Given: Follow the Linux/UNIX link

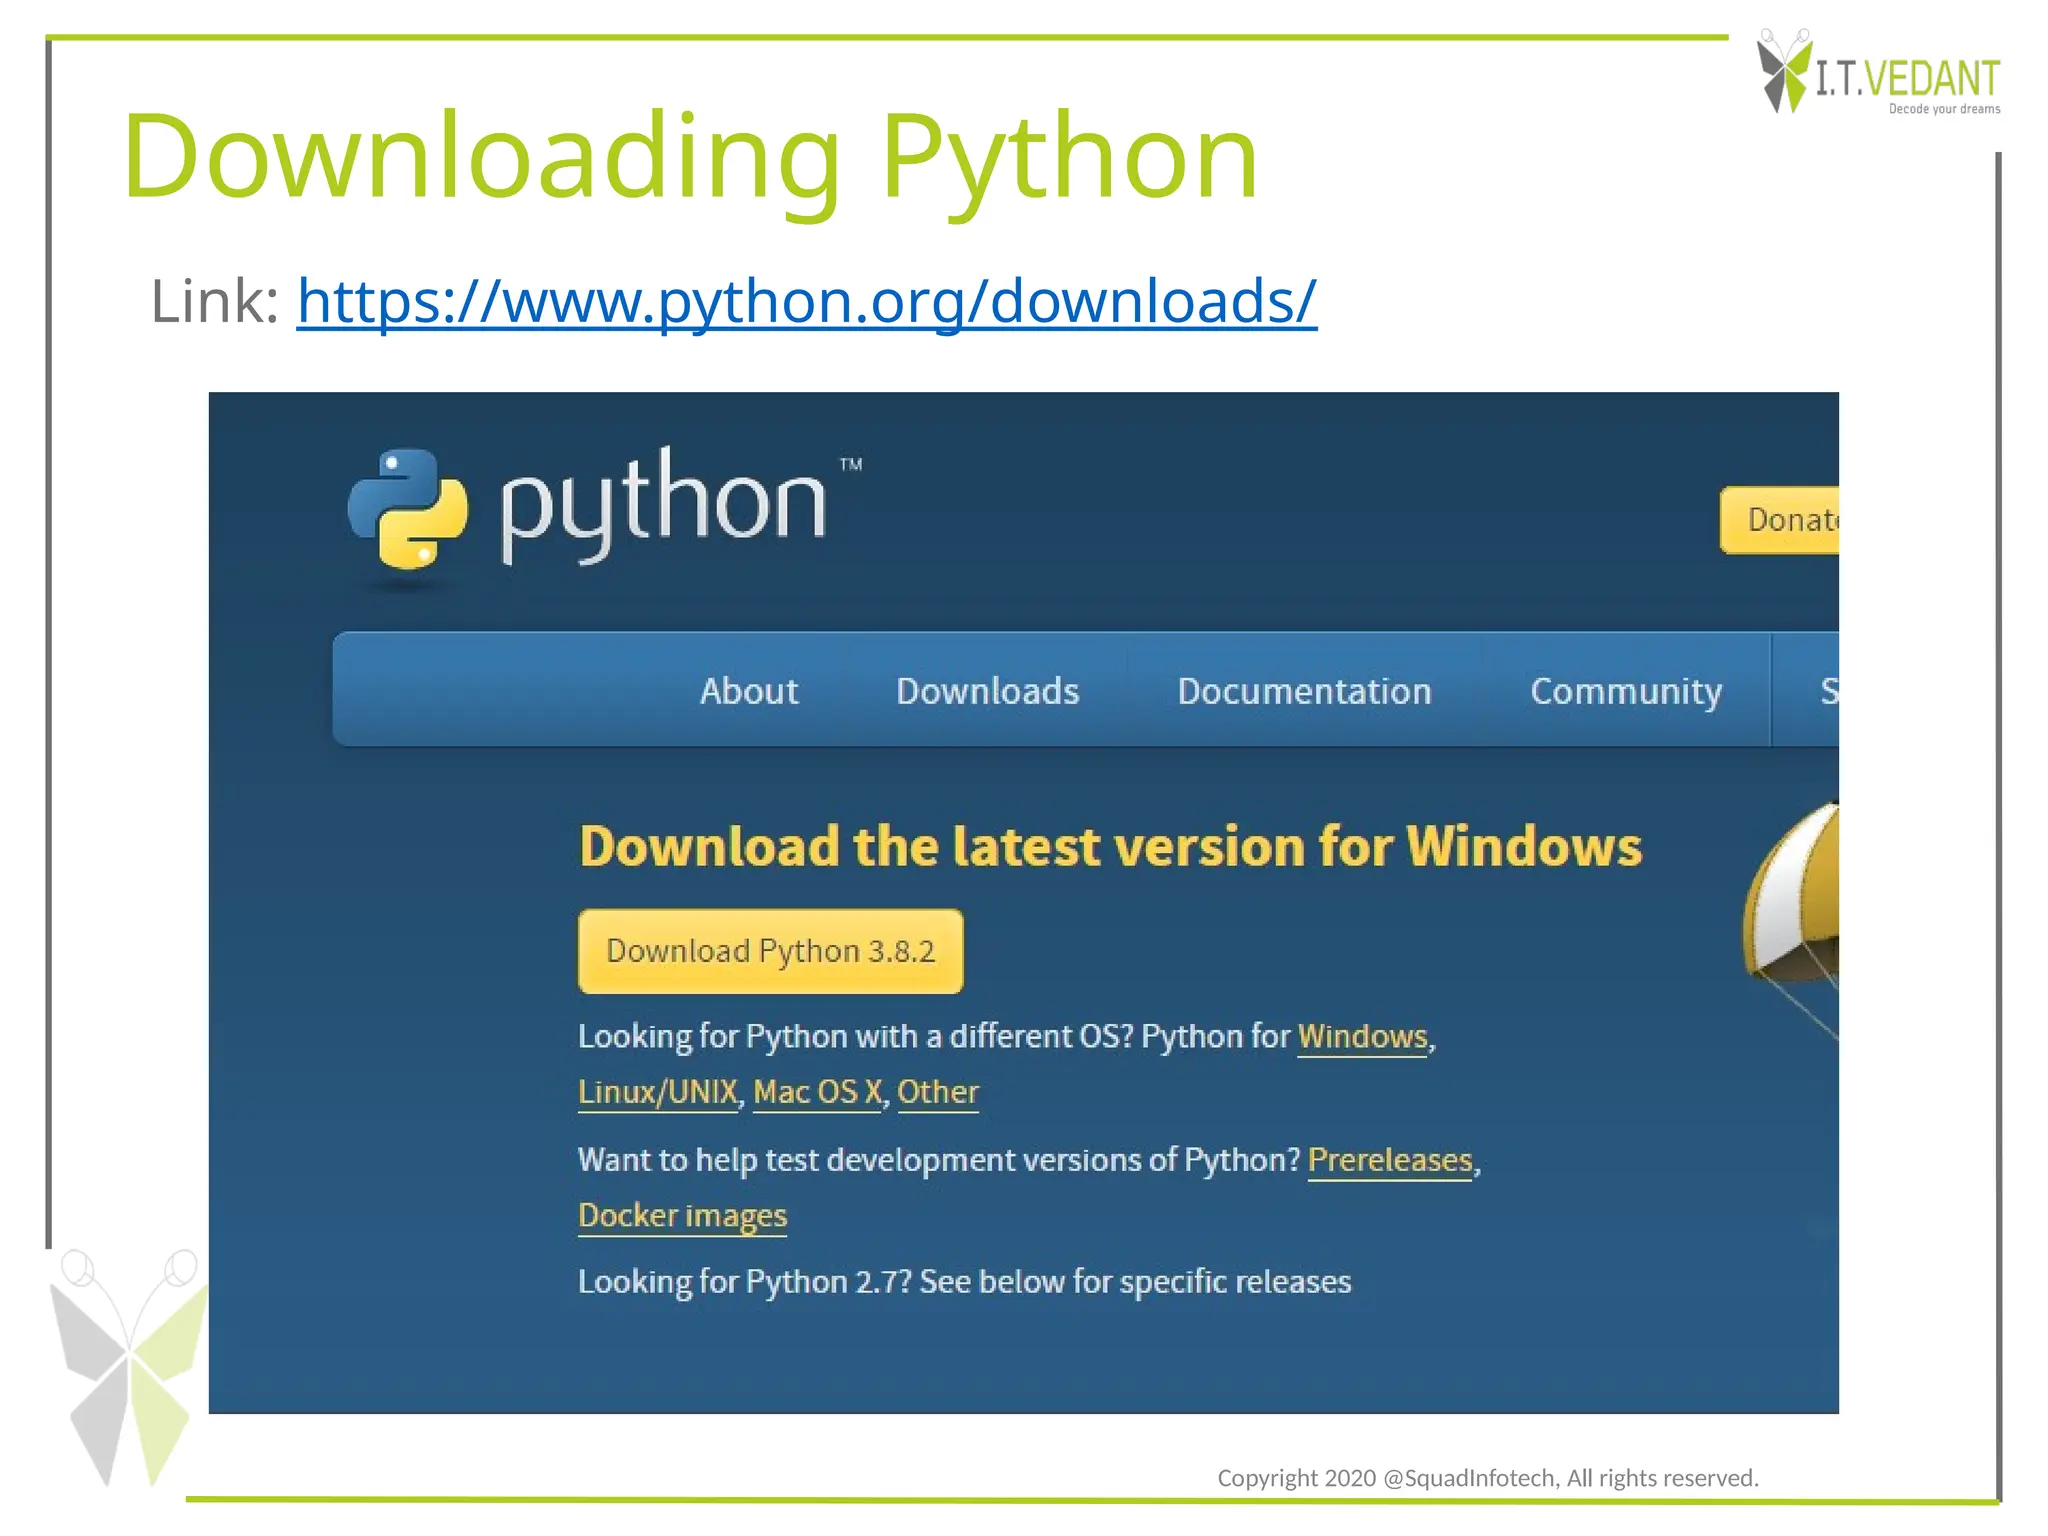Looking at the screenshot, I should (x=658, y=1092).
